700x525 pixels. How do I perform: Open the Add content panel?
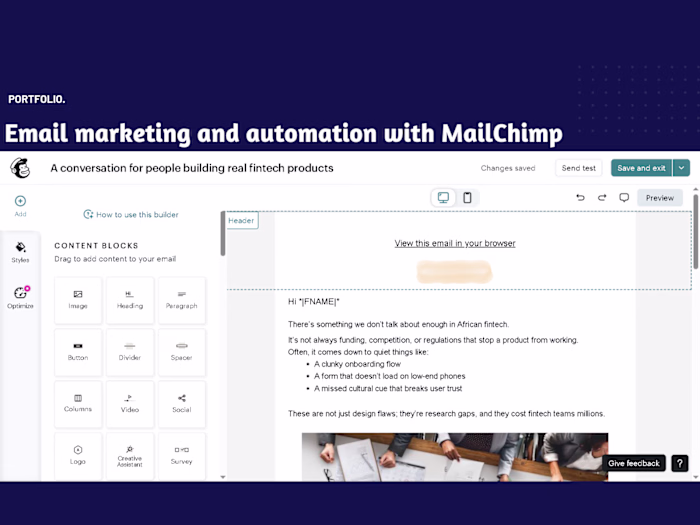coord(20,205)
